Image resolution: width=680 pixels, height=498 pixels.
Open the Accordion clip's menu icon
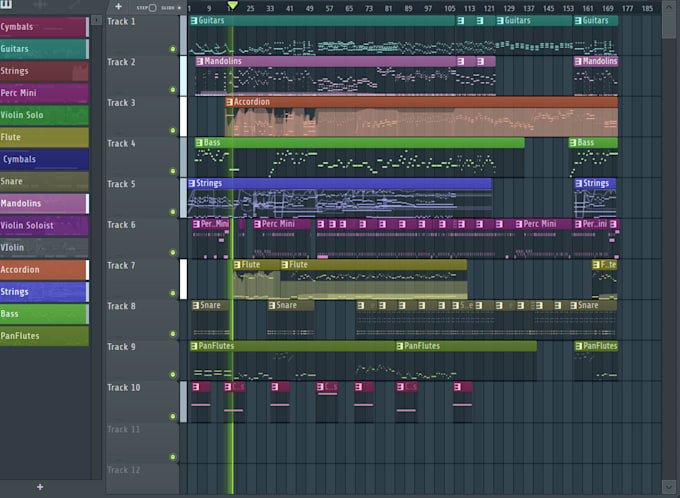[x=229, y=102]
